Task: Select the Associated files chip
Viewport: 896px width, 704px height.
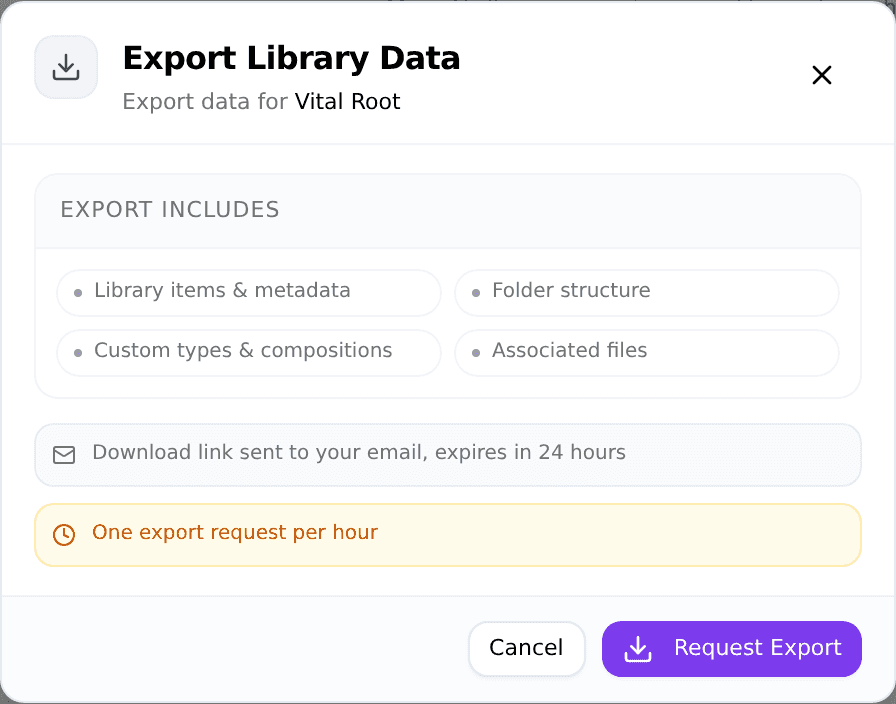Action: [646, 353]
